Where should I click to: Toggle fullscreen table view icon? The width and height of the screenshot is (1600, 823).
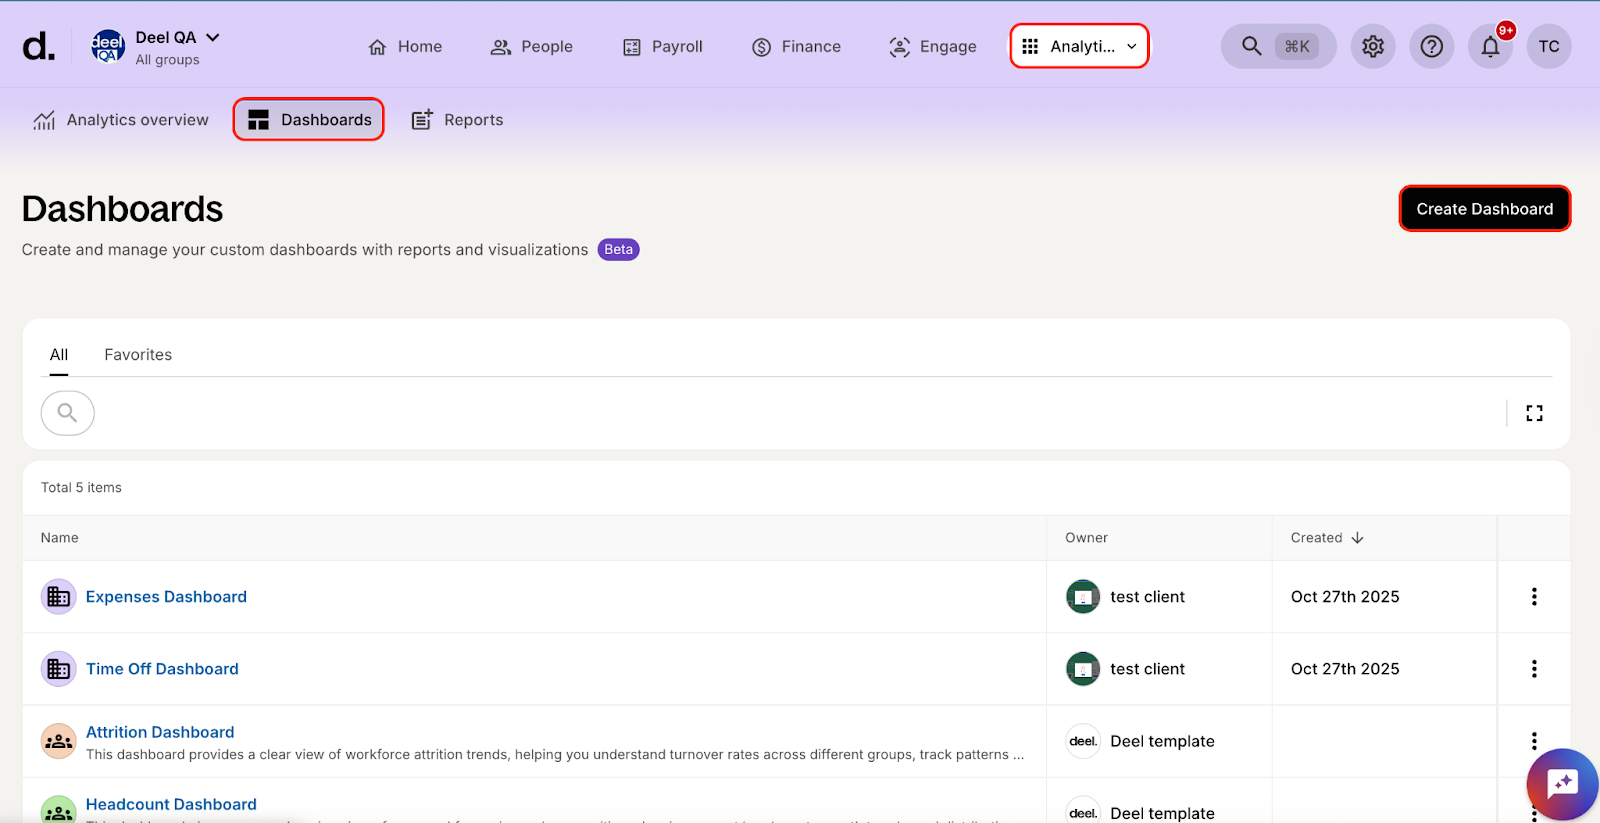point(1534,413)
